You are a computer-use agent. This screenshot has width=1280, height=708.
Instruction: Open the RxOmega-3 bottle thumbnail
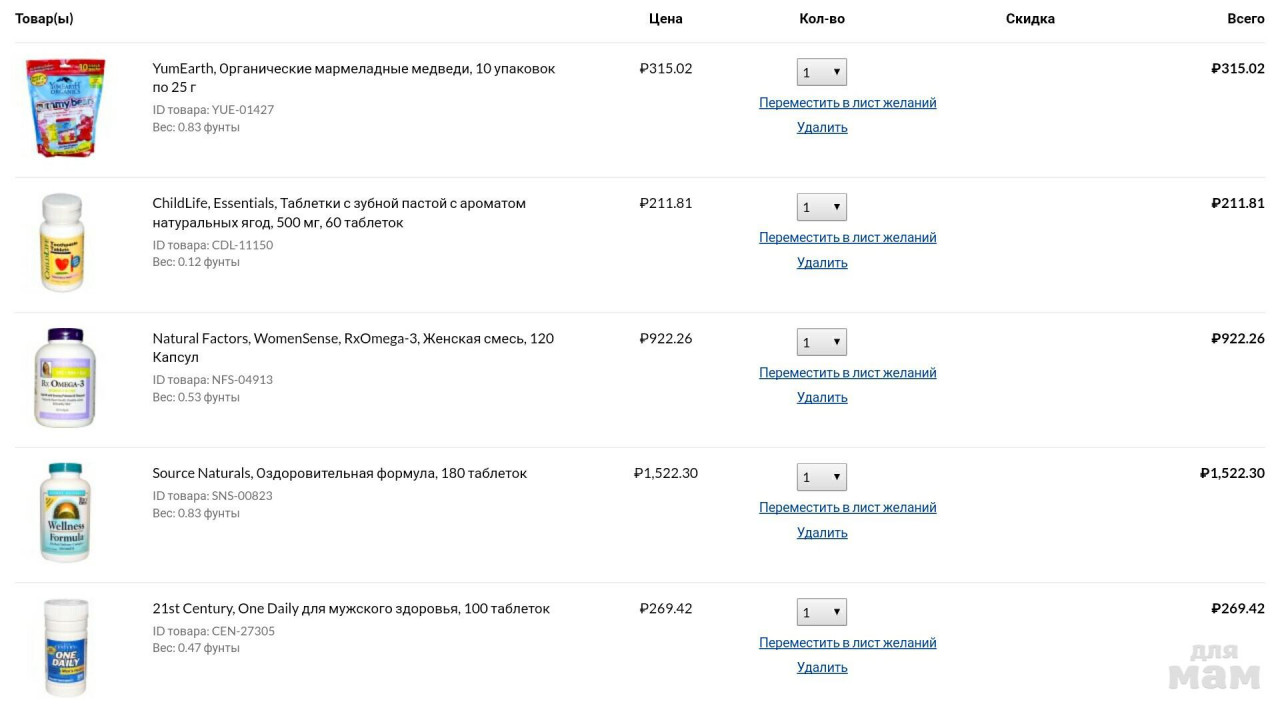(x=65, y=378)
